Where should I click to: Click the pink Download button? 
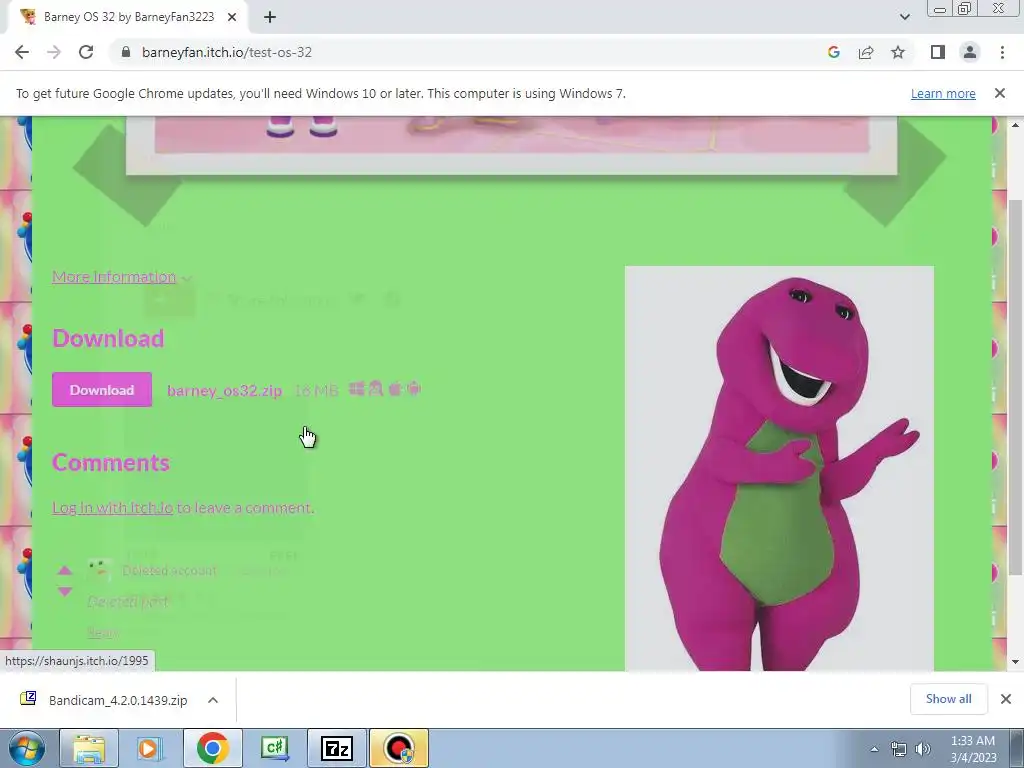point(102,390)
